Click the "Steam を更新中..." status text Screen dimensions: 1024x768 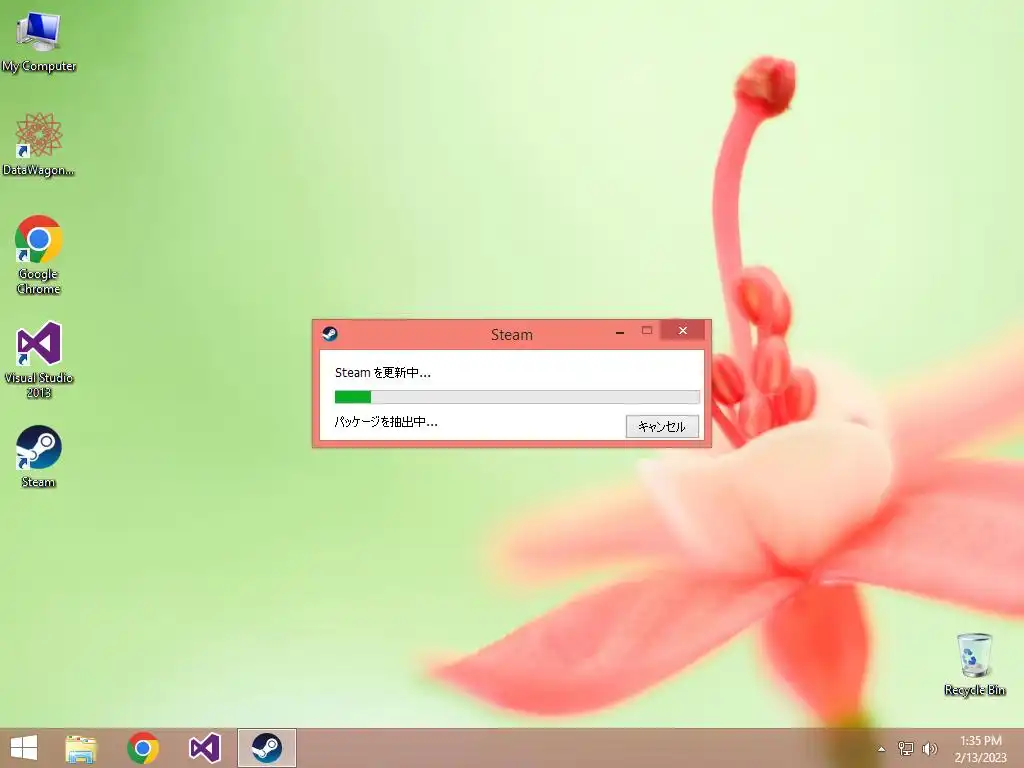(x=383, y=373)
